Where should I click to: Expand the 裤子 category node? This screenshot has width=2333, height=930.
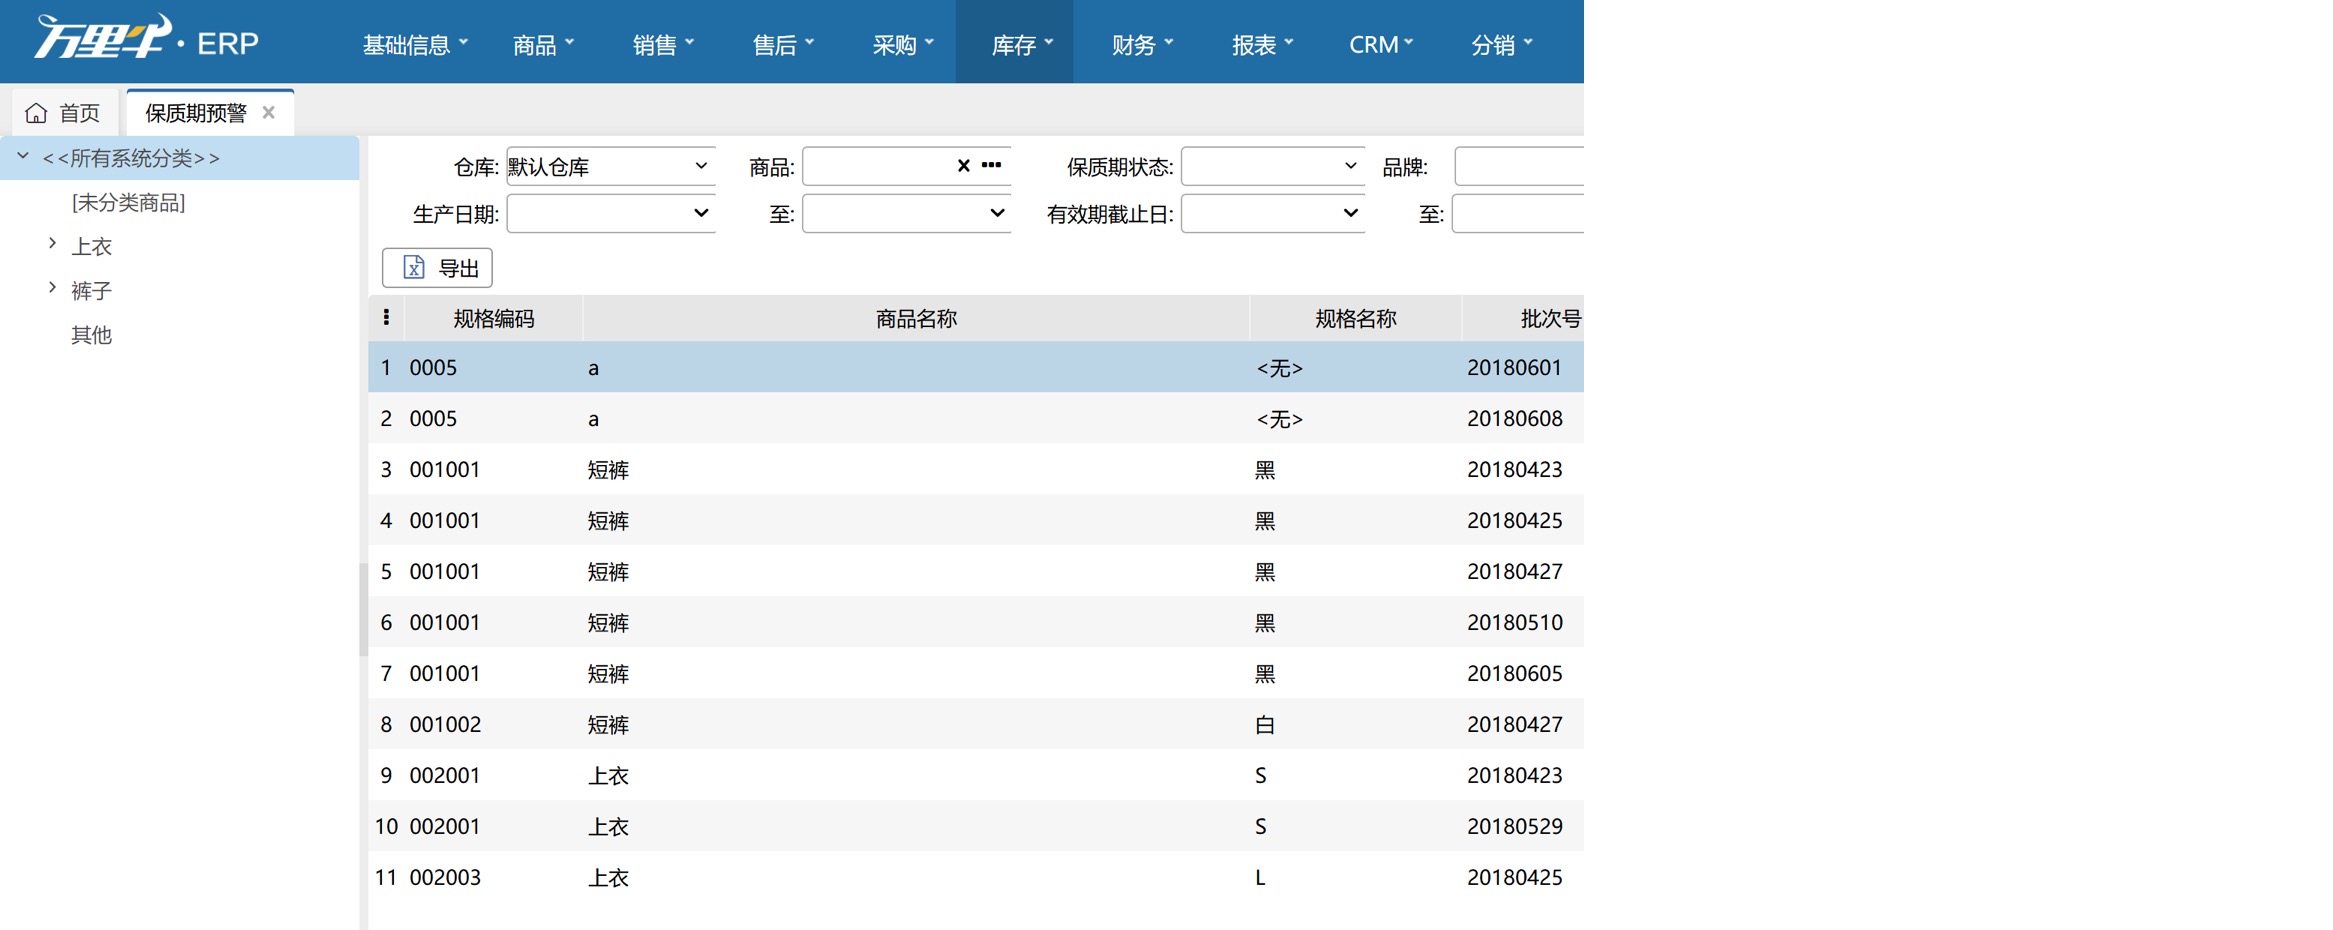[52, 288]
